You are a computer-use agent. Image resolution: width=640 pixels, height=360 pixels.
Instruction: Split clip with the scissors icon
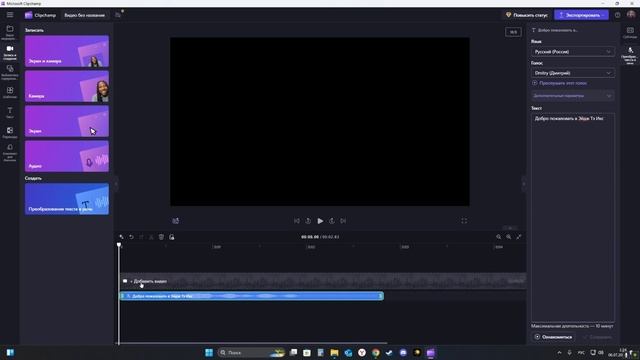(x=151, y=237)
